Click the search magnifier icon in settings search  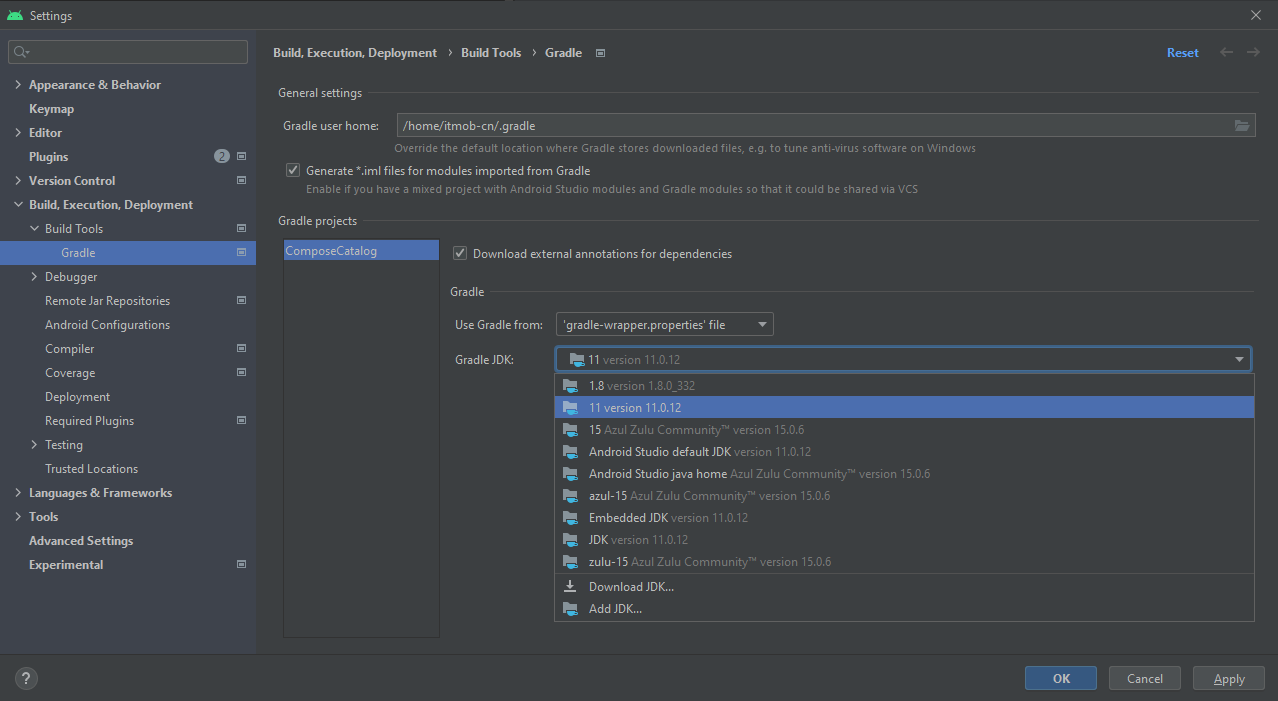(21, 52)
